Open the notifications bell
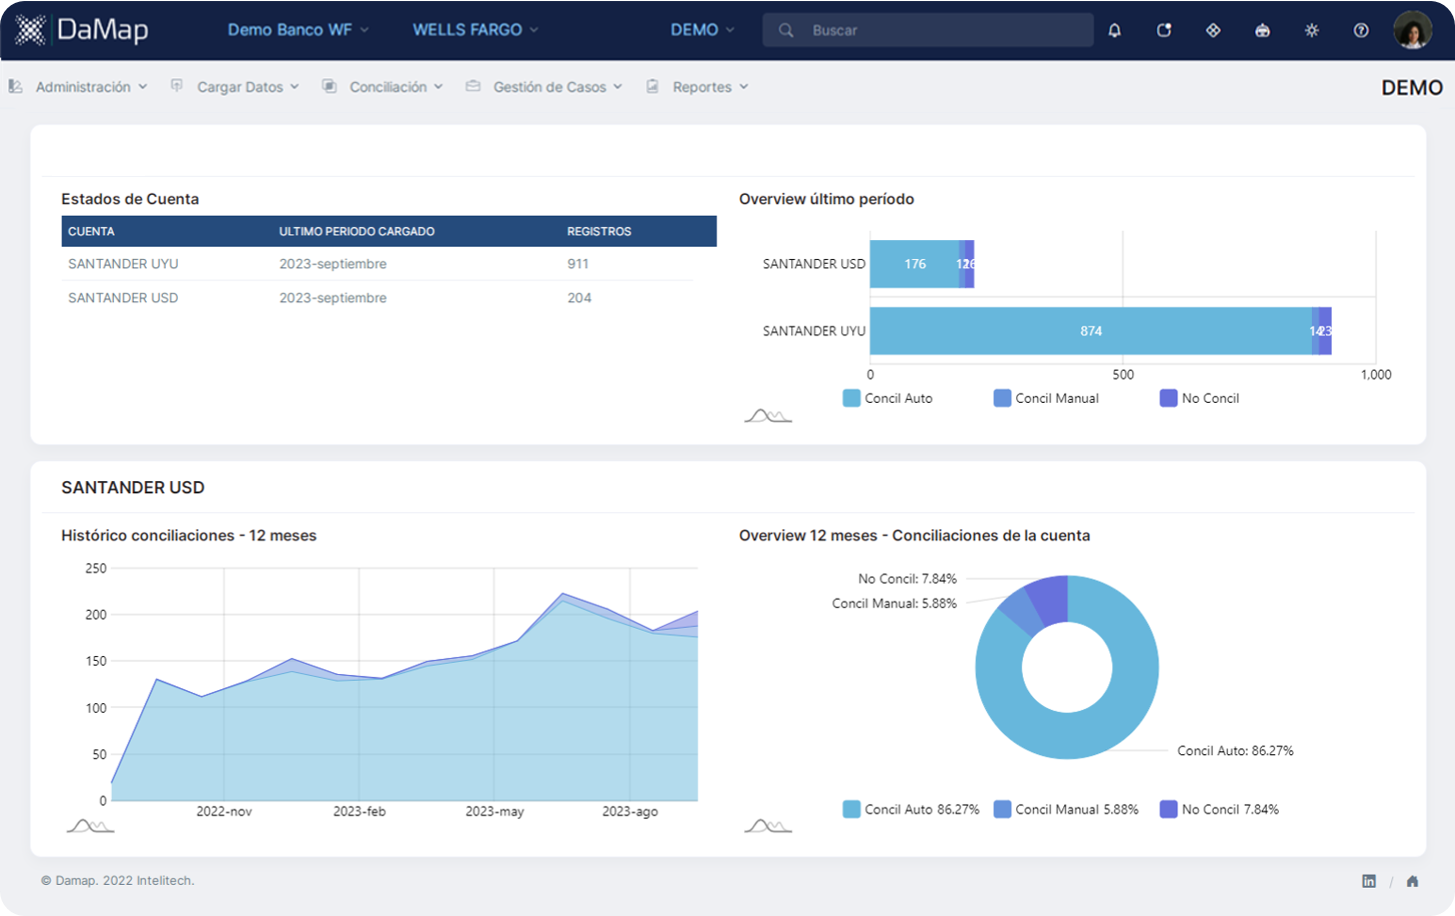Viewport: 1455px width, 916px height. click(1113, 30)
